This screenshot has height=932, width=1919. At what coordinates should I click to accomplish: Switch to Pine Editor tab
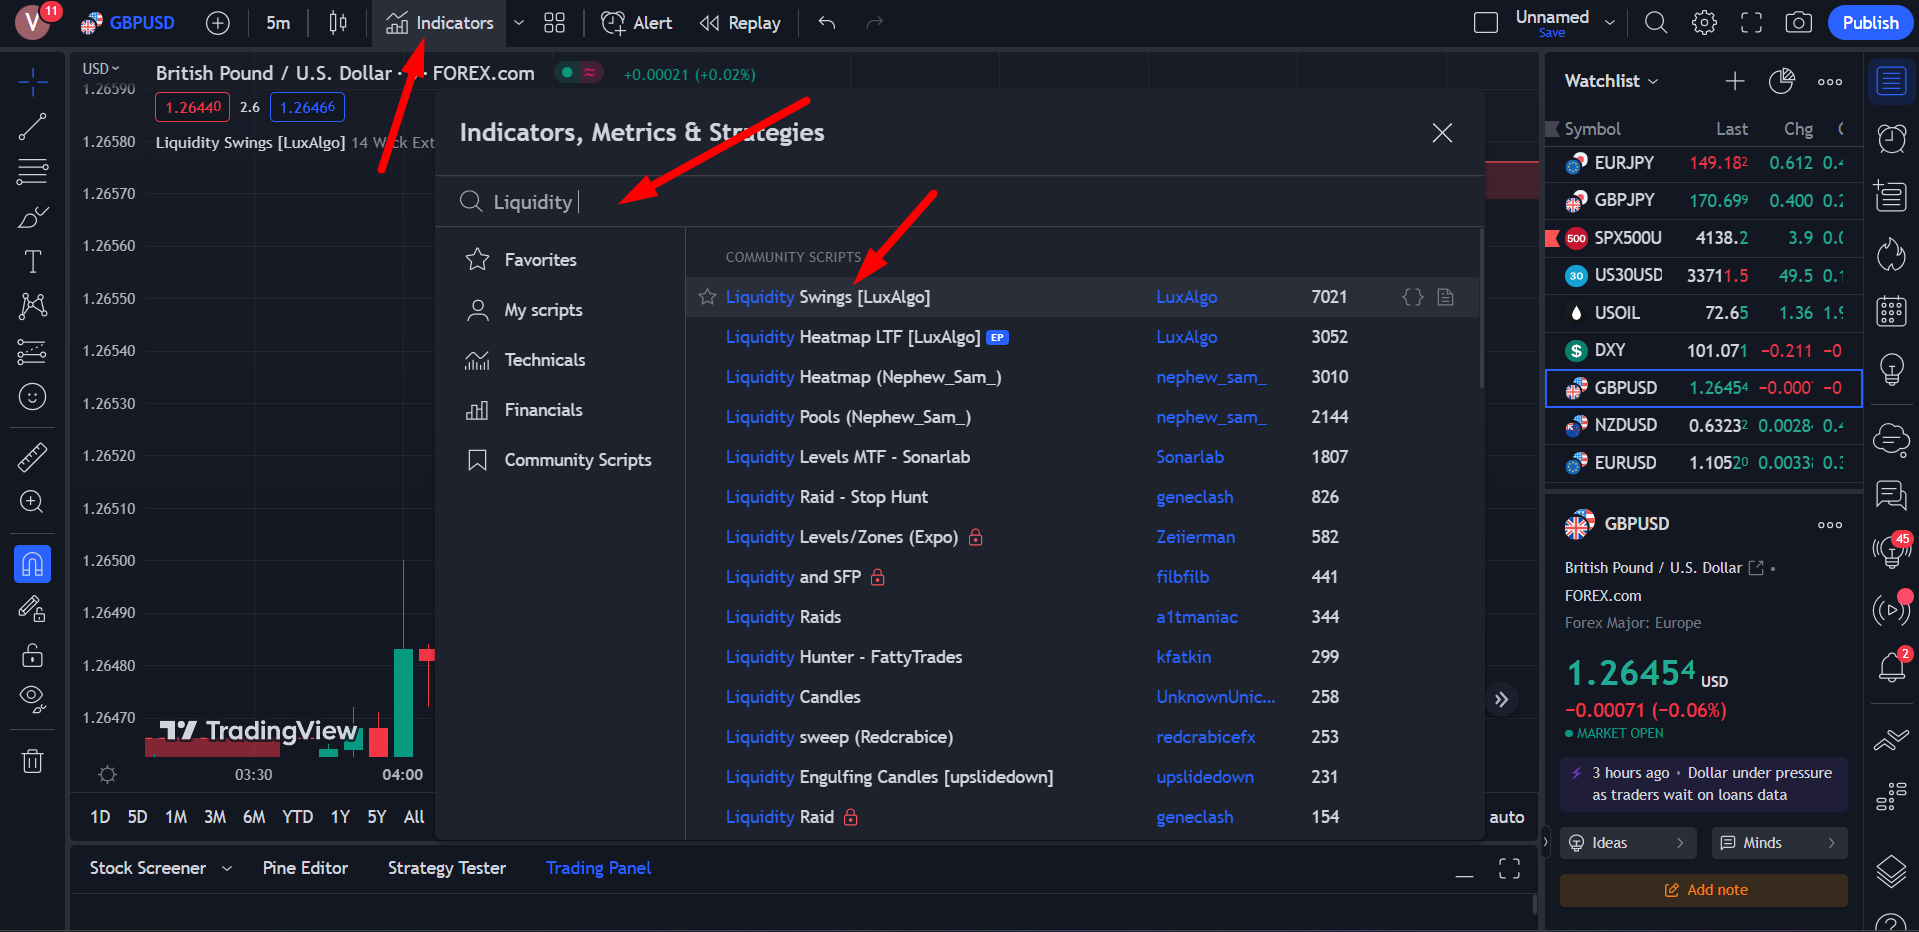coord(305,868)
